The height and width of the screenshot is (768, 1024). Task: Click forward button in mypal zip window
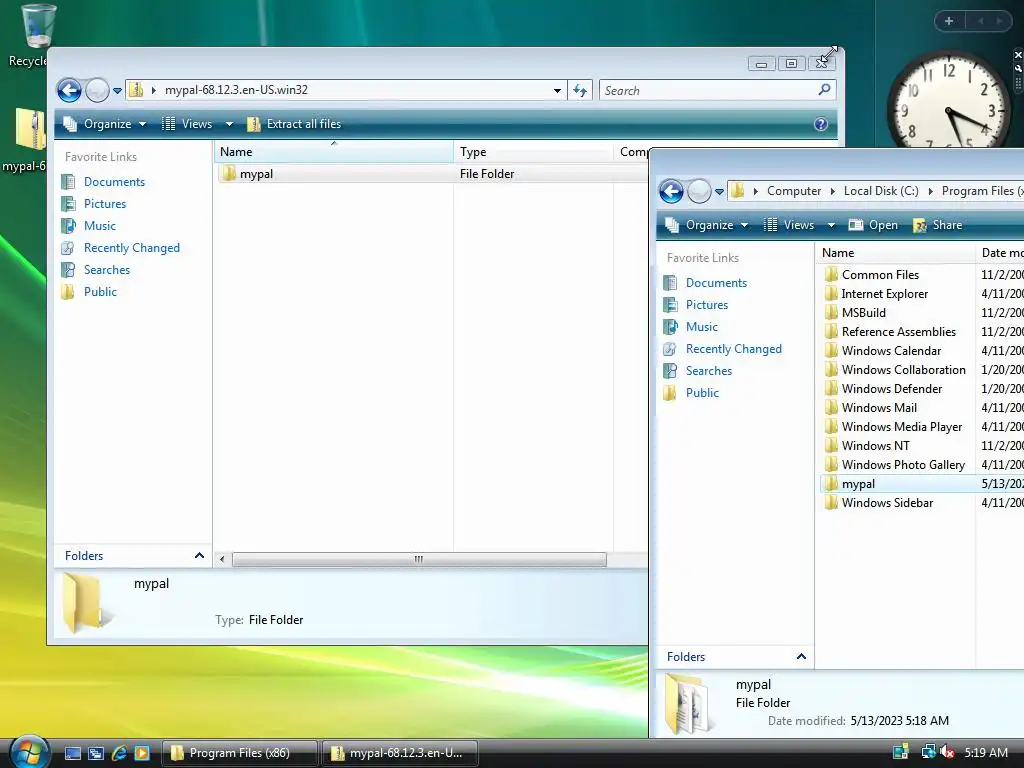click(97, 90)
